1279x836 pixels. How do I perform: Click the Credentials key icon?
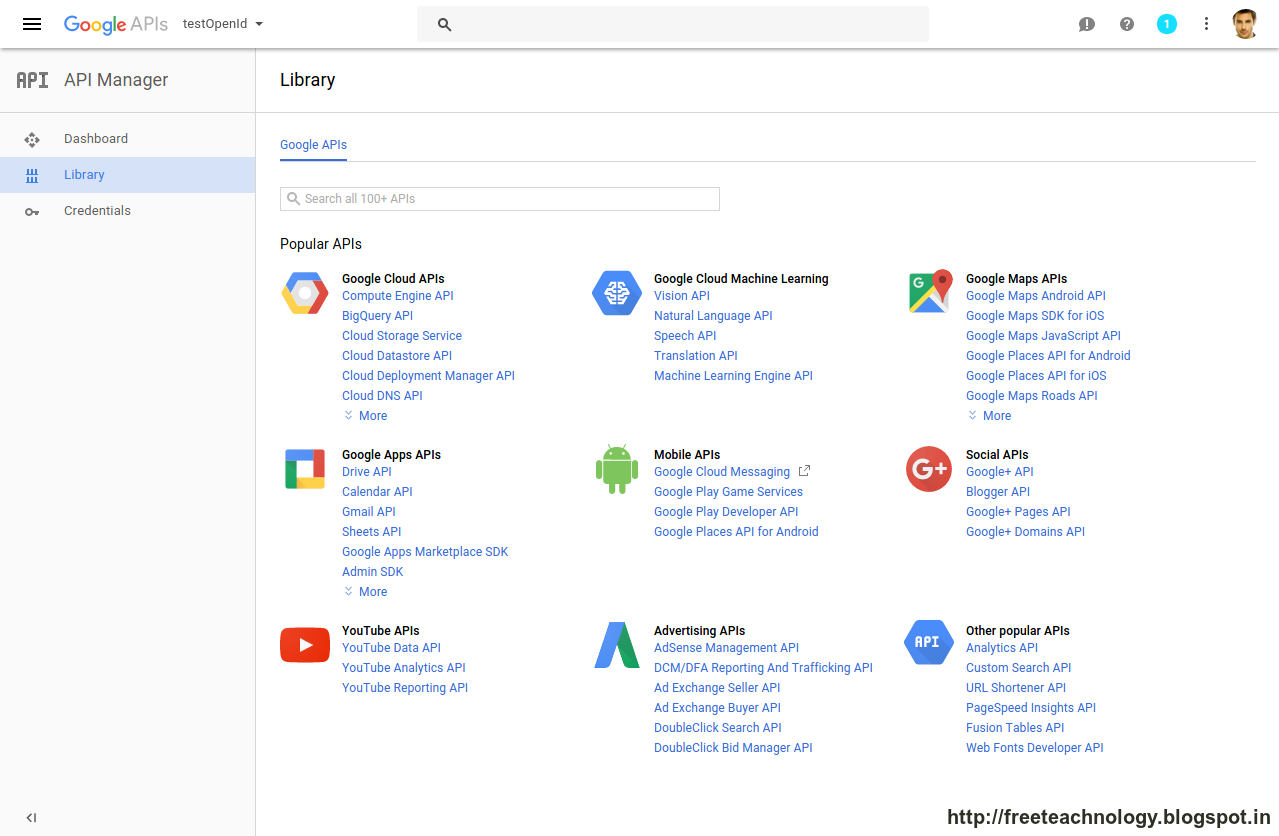(32, 211)
